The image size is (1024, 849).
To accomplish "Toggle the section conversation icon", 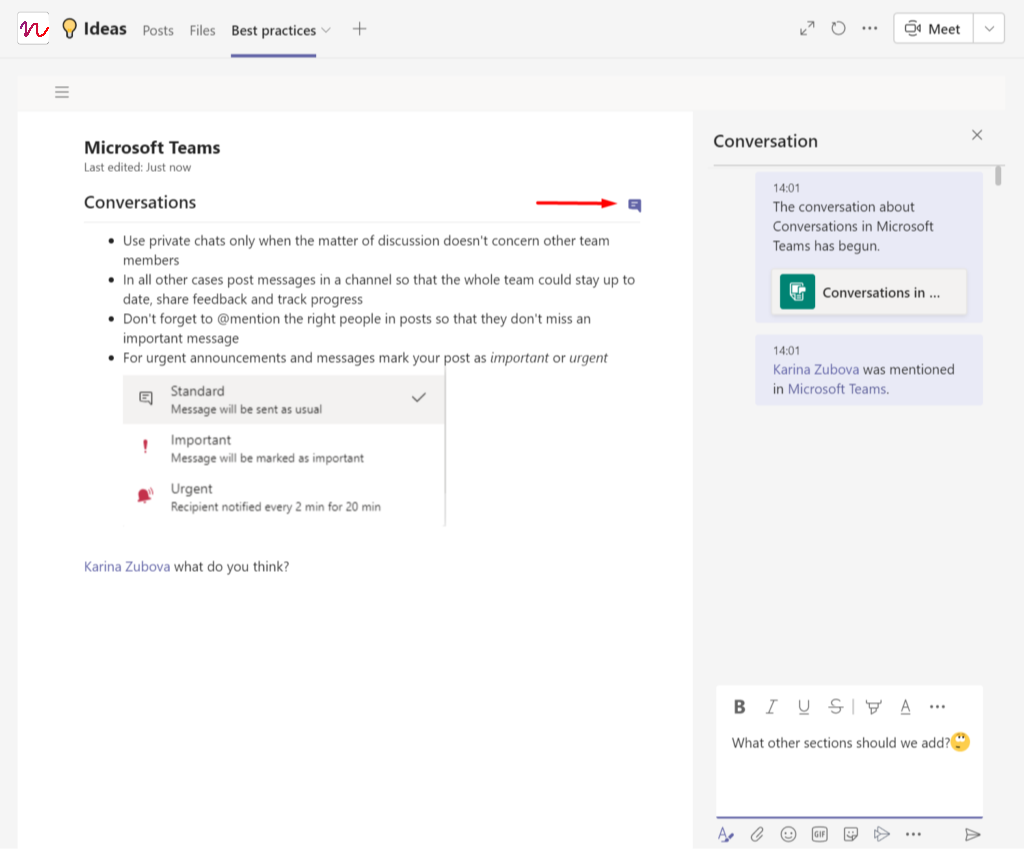I will click(635, 205).
